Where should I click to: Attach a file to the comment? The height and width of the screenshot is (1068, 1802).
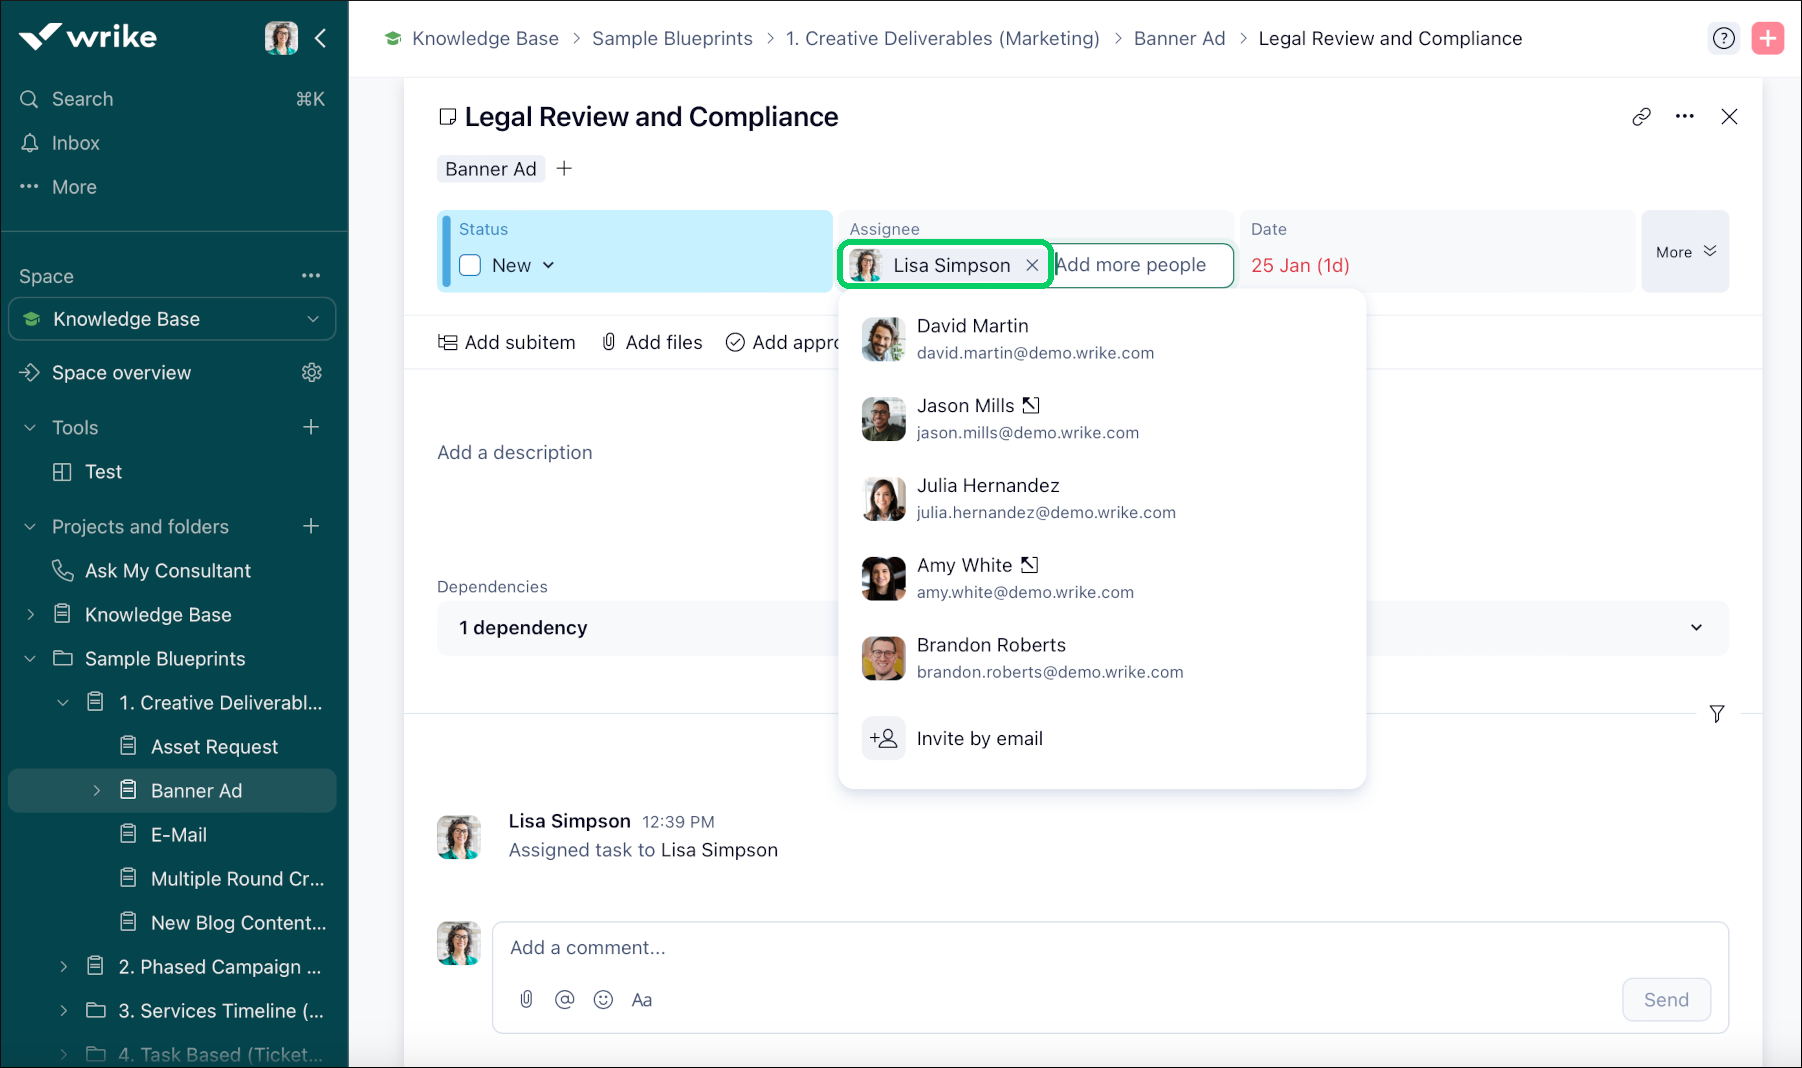pyautogui.click(x=527, y=999)
